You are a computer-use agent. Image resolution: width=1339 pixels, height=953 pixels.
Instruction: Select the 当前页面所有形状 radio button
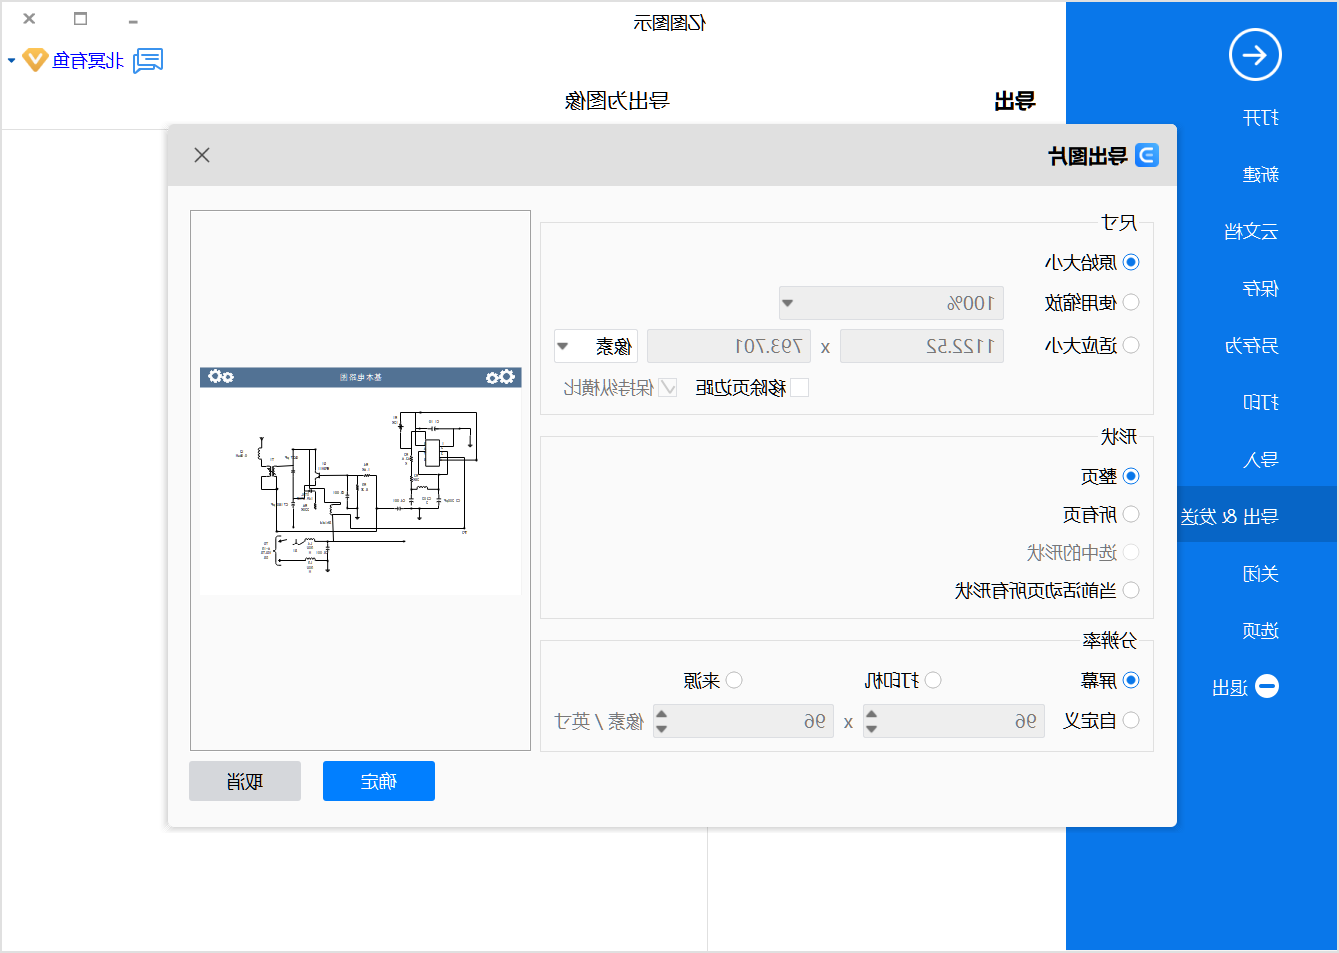click(1131, 590)
